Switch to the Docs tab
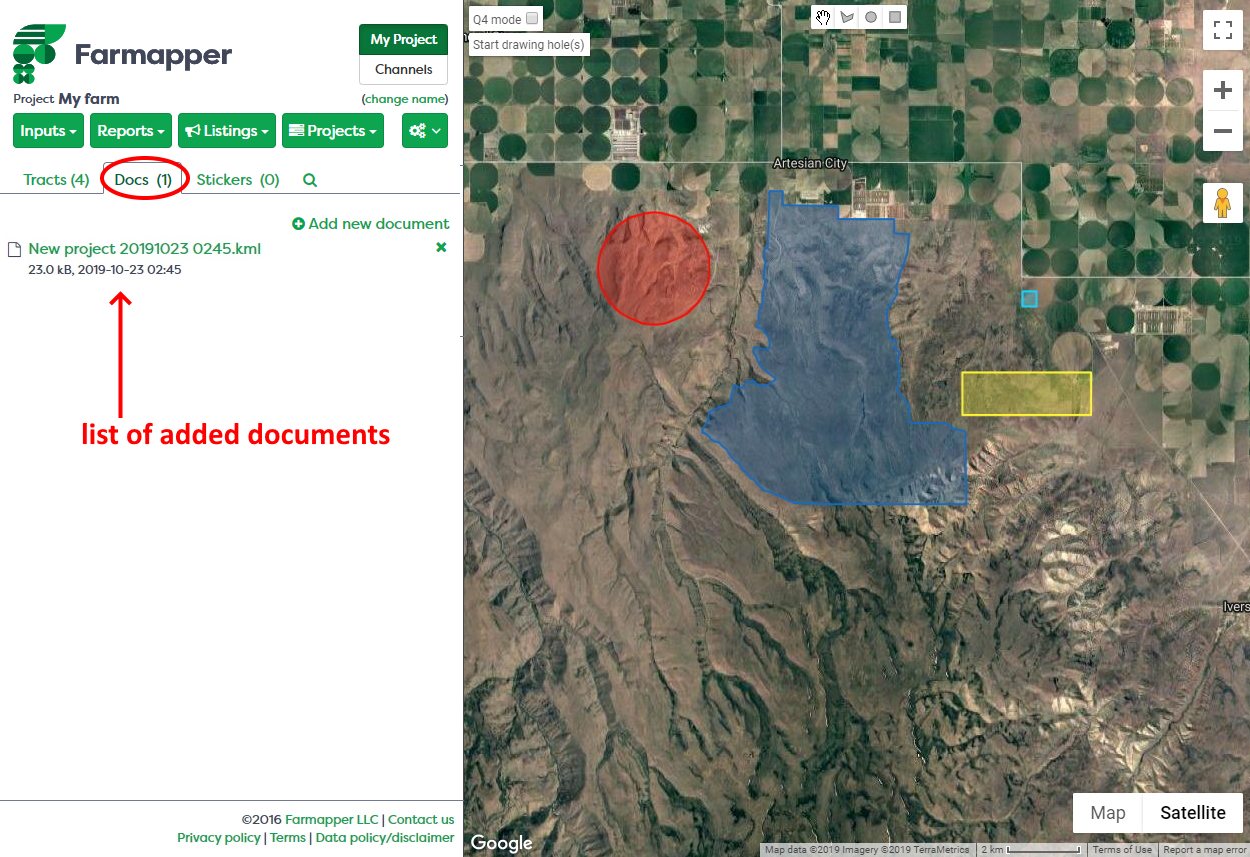 (144, 180)
